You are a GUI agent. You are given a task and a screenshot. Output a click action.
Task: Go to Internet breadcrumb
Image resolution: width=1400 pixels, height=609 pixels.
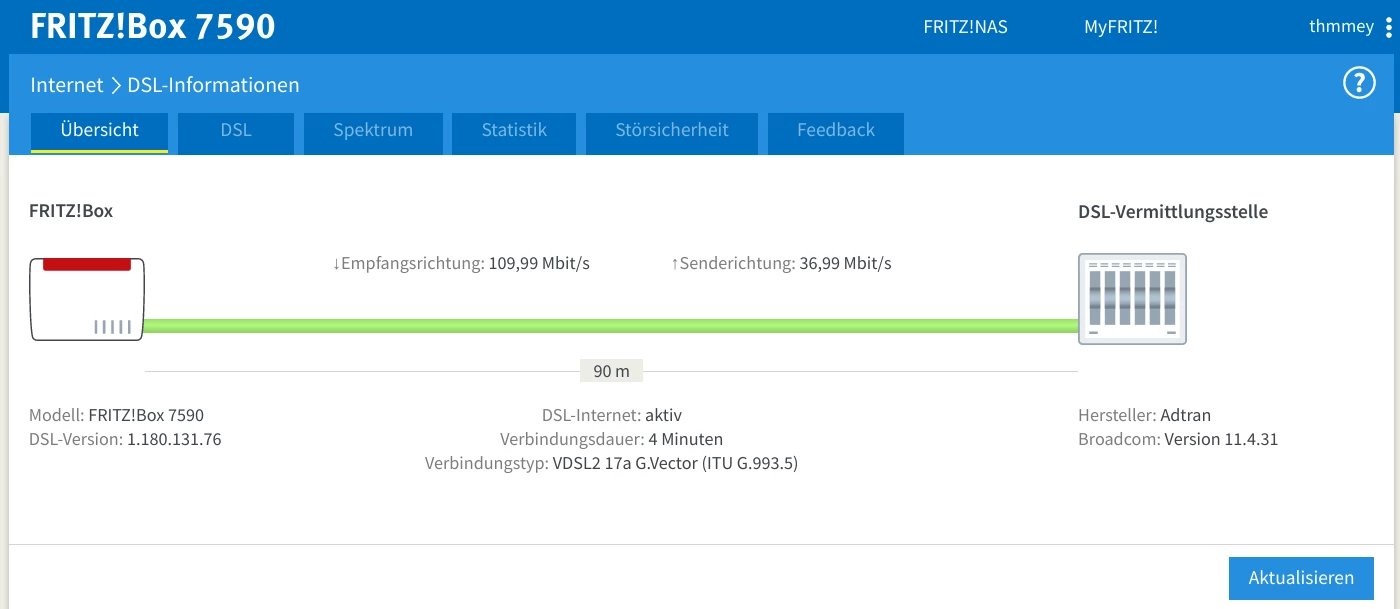[x=67, y=85]
